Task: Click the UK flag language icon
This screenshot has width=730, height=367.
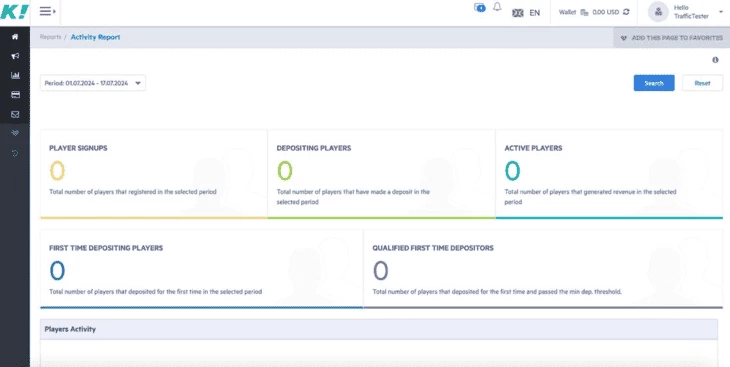Action: (518, 13)
